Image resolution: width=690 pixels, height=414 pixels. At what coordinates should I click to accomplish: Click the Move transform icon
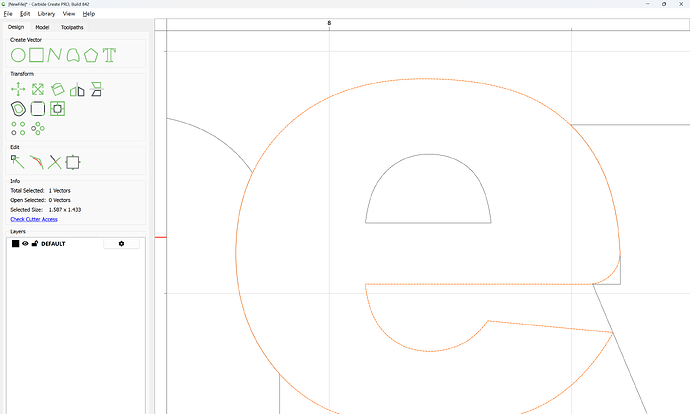pos(18,89)
